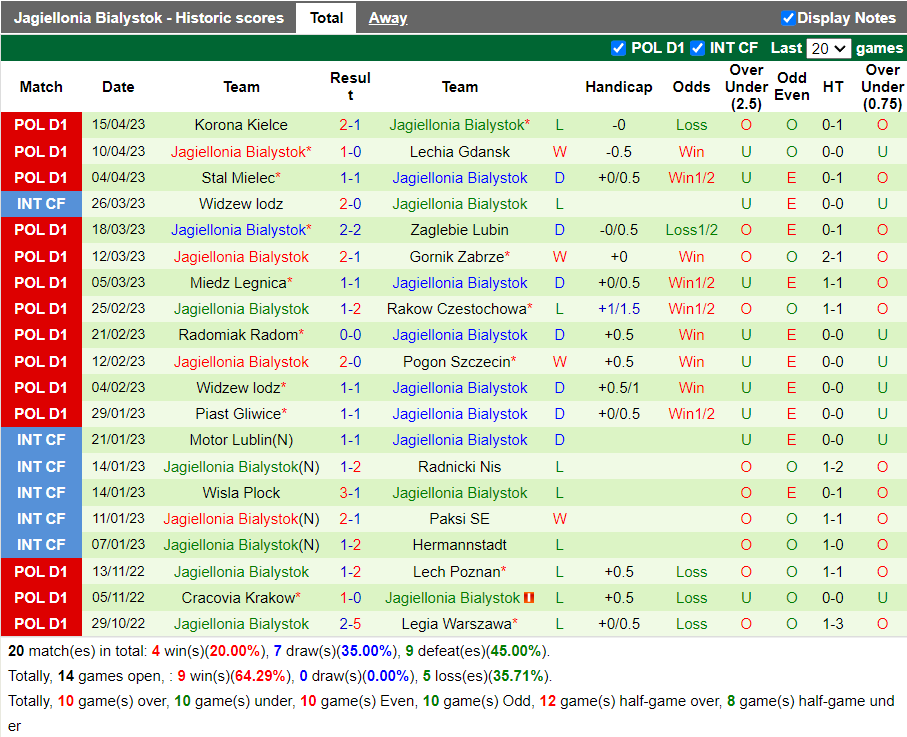Click the Win odds in the Gornik Zabrze row
The width and height of the screenshot is (907, 737).
pyautogui.click(x=691, y=257)
